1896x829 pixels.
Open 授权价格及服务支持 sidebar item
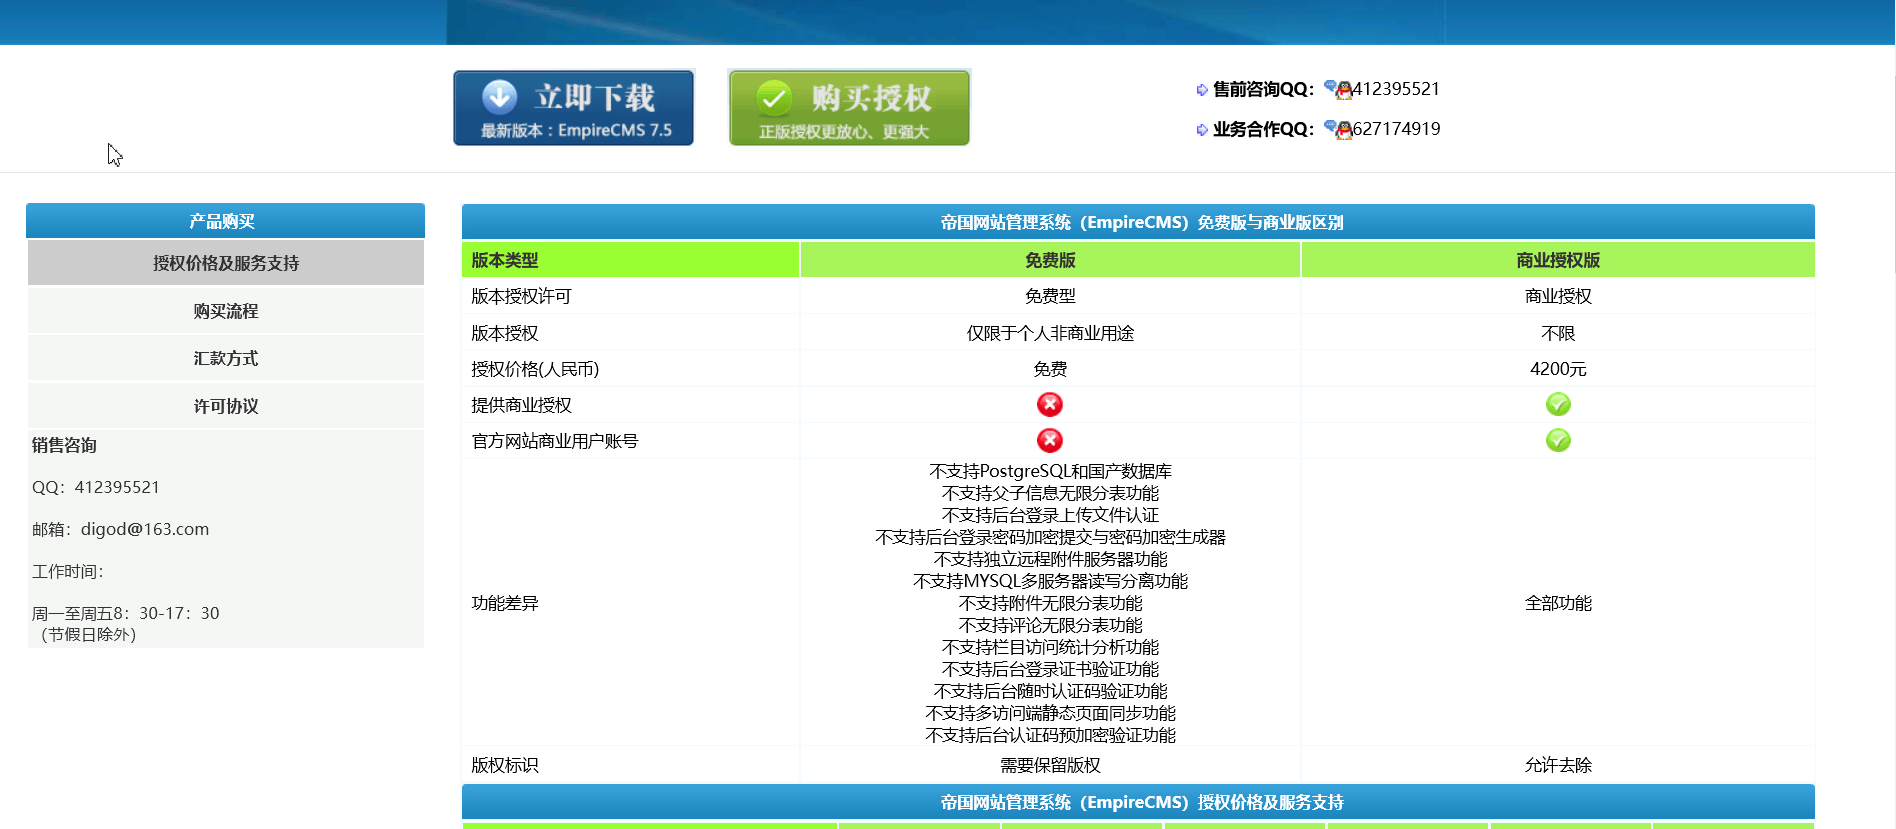pyautogui.click(x=226, y=263)
